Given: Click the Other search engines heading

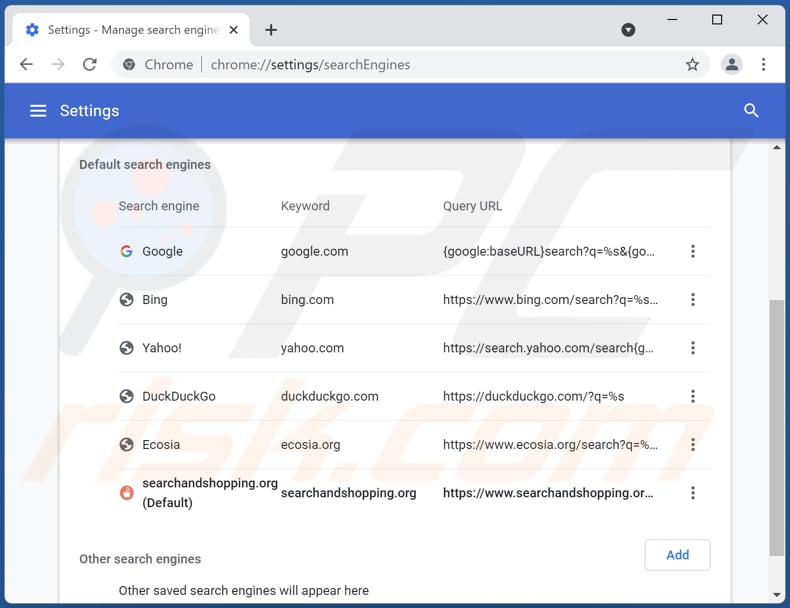Looking at the screenshot, I should pyautogui.click(x=140, y=559).
